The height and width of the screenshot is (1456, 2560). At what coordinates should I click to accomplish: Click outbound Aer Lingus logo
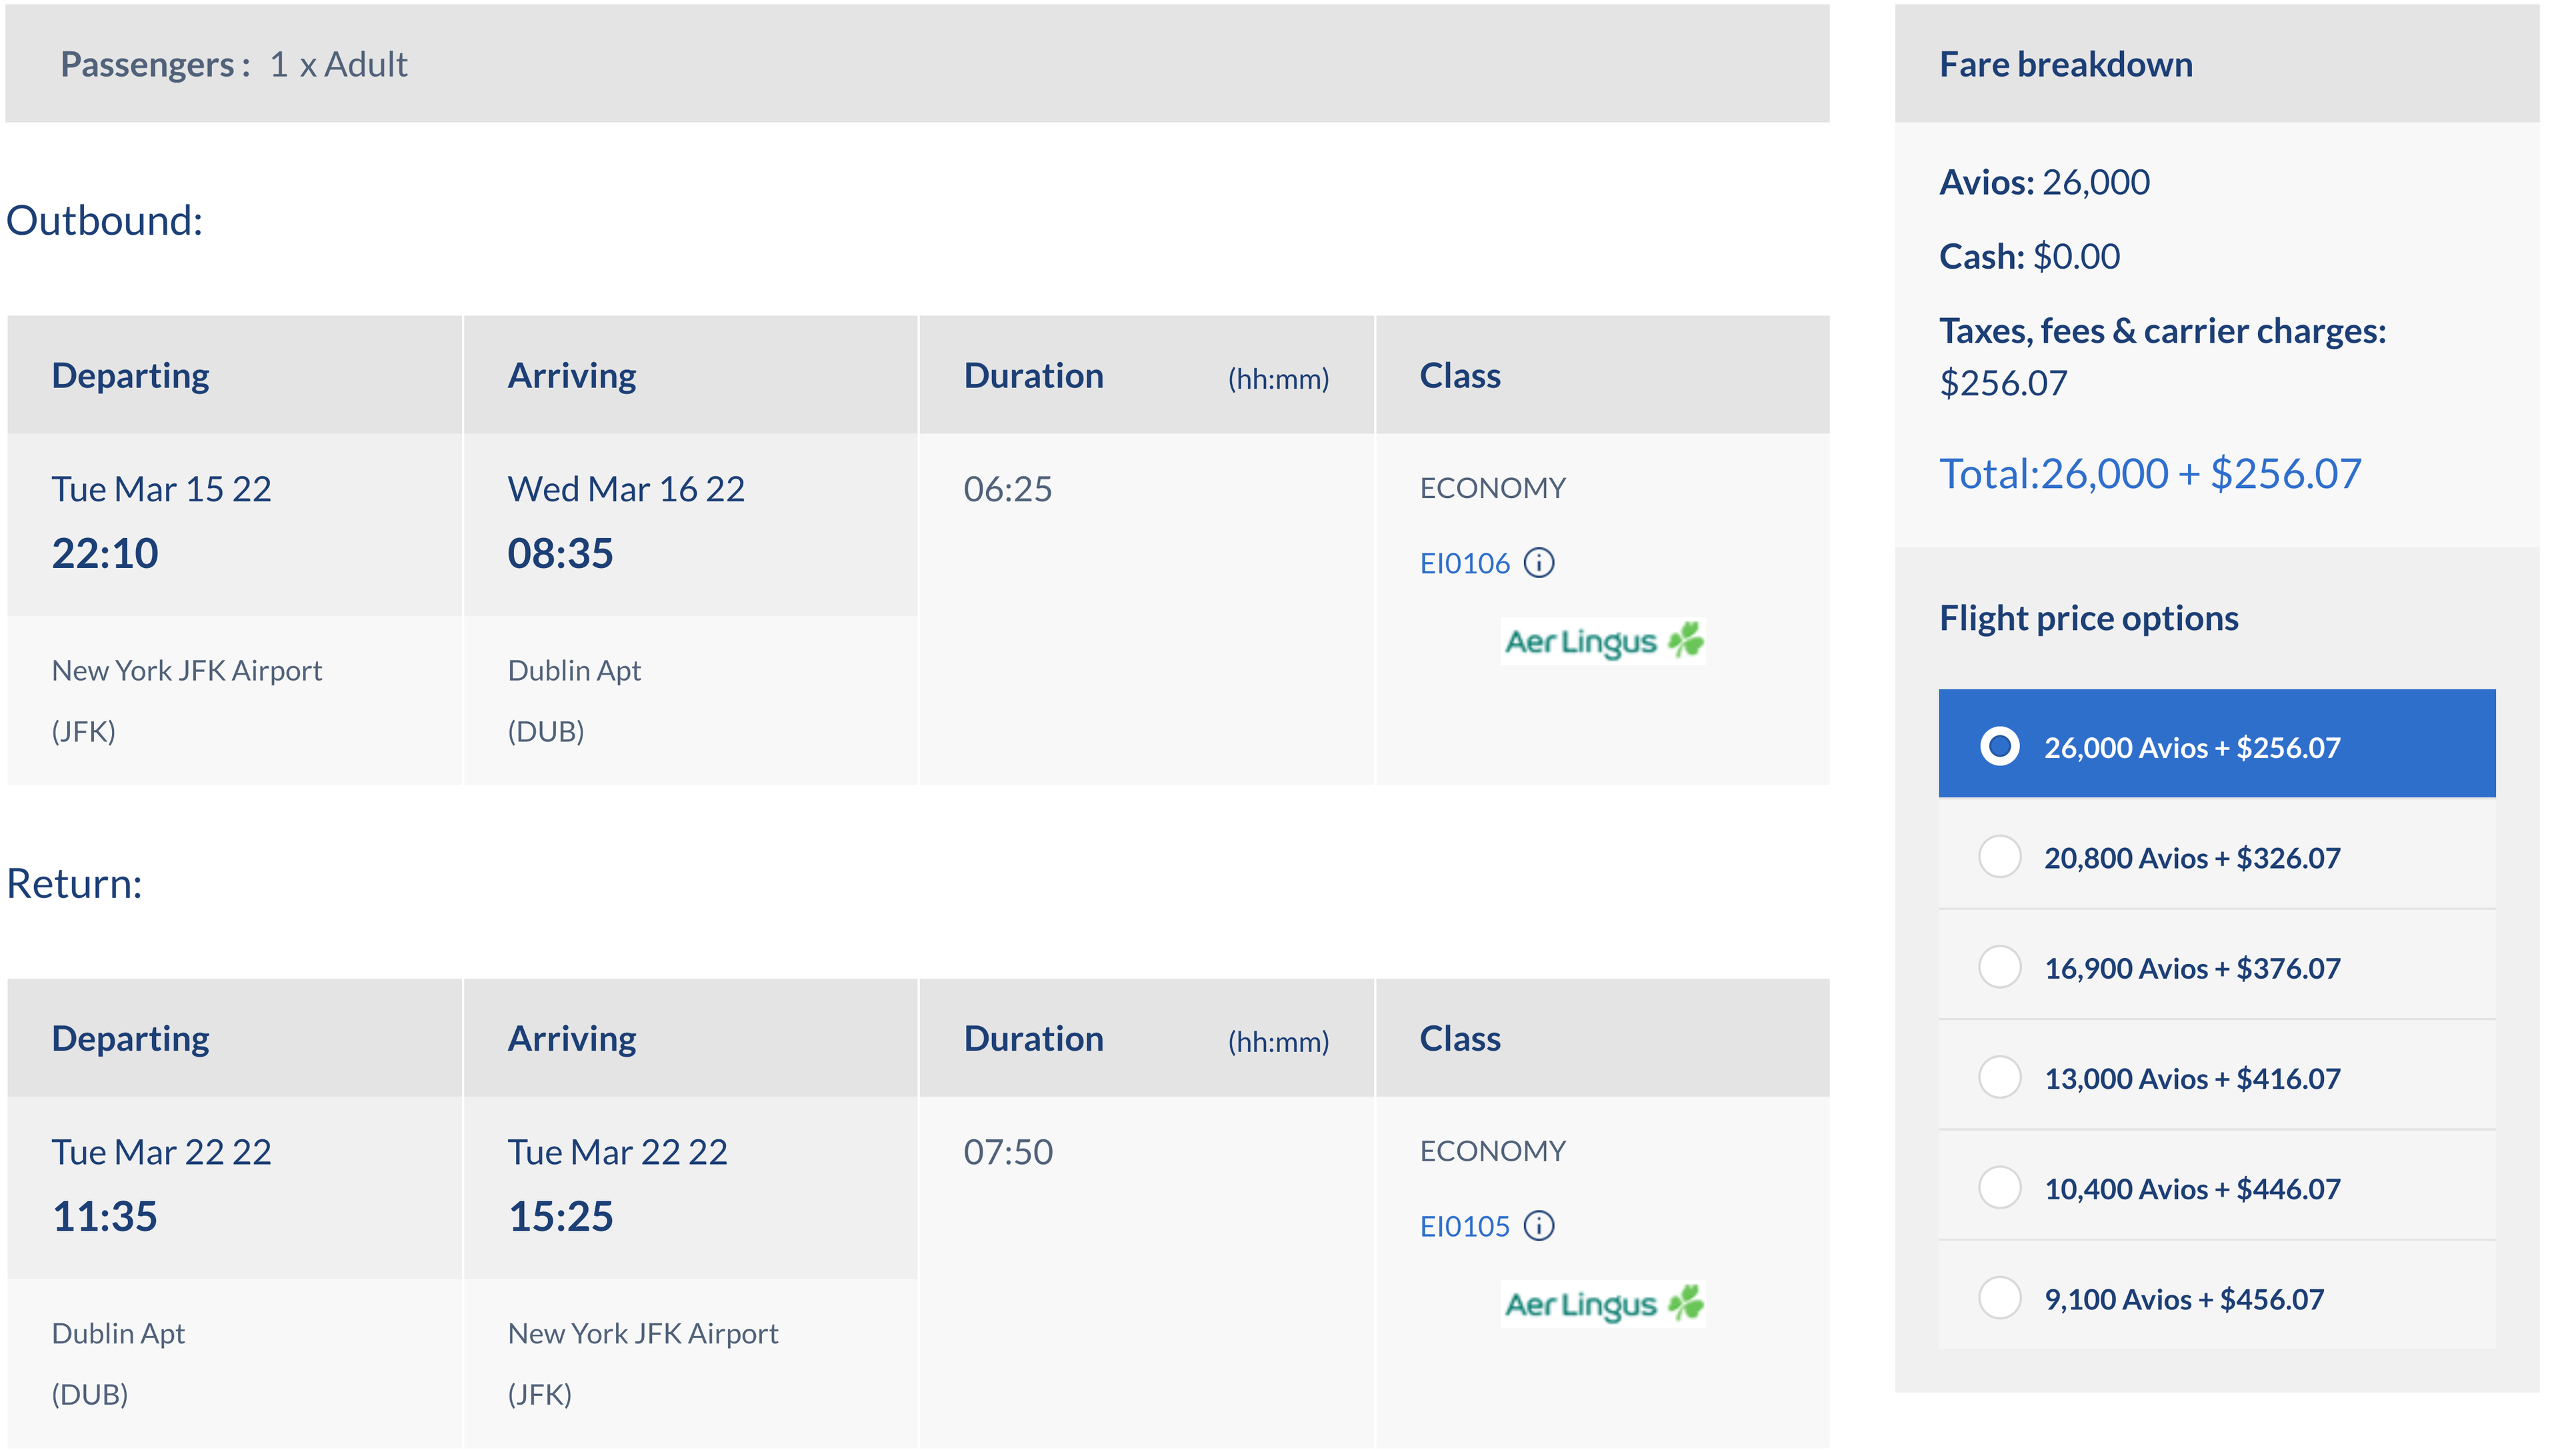point(1603,641)
